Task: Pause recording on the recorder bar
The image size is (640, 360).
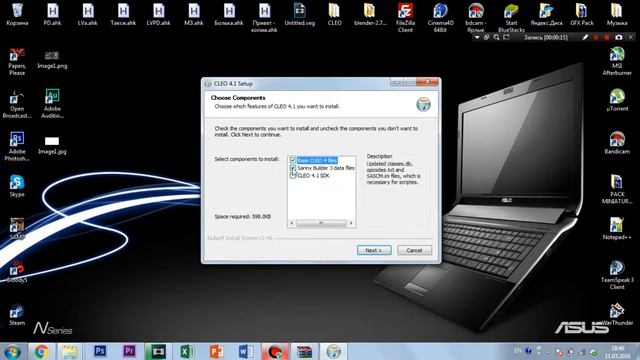Action: [596, 37]
